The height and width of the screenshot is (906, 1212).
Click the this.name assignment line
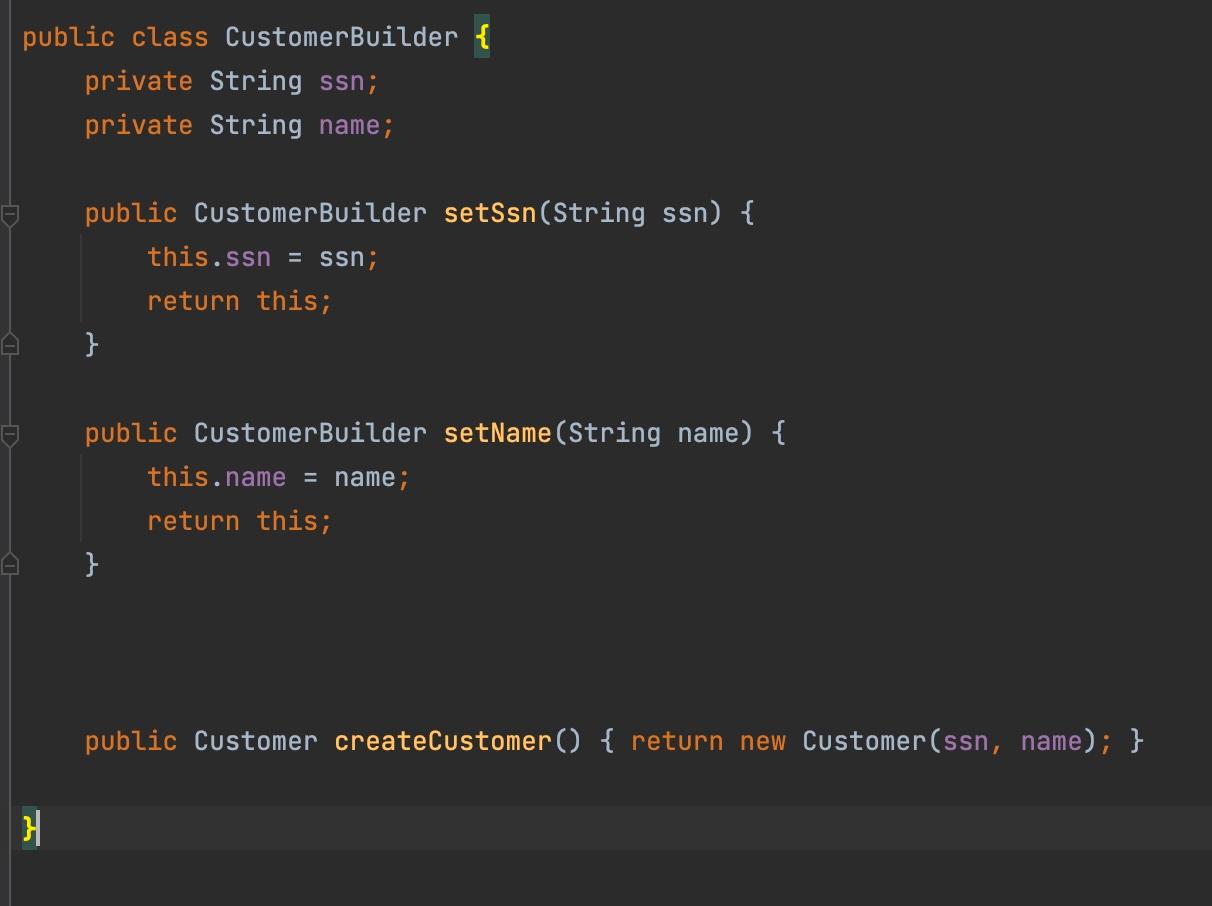[277, 477]
